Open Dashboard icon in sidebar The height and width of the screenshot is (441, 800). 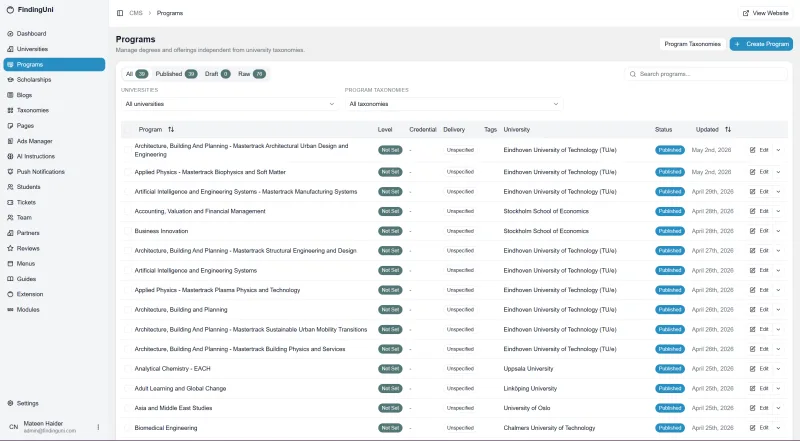click(x=10, y=34)
